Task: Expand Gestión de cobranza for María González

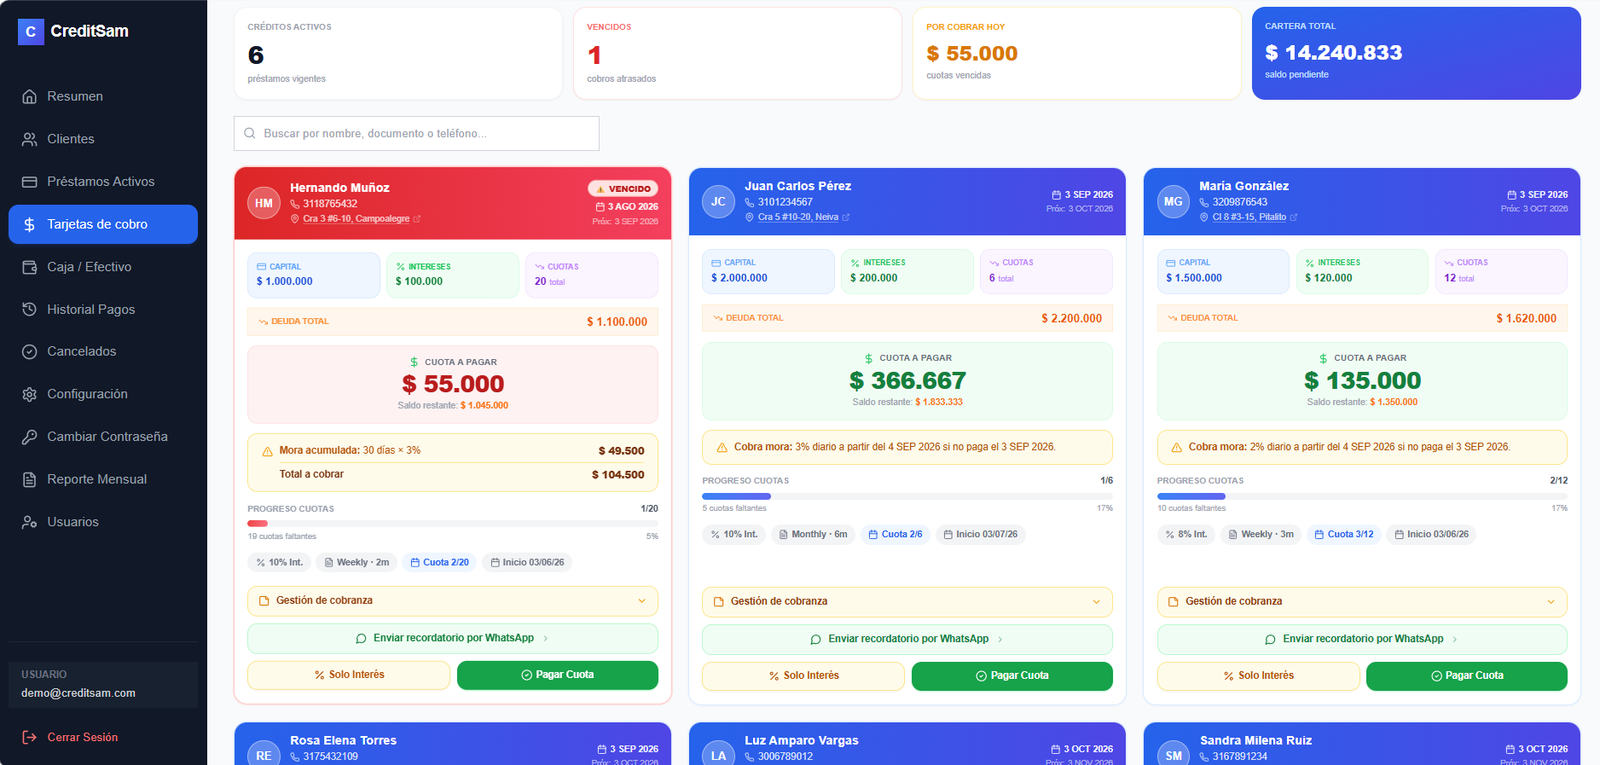Action: coord(1362,602)
